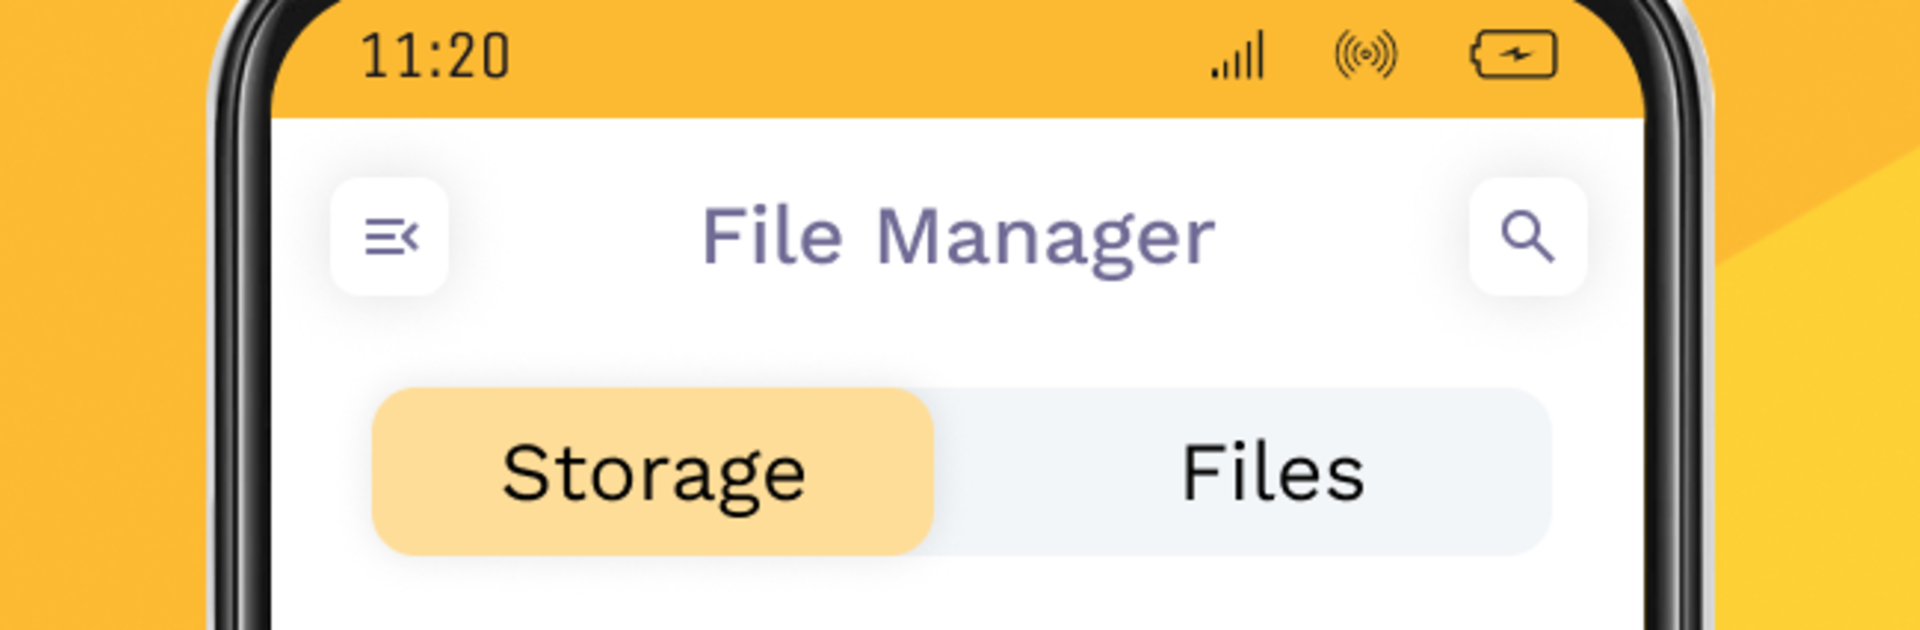Click the three-line hamburger list icon

click(x=390, y=237)
